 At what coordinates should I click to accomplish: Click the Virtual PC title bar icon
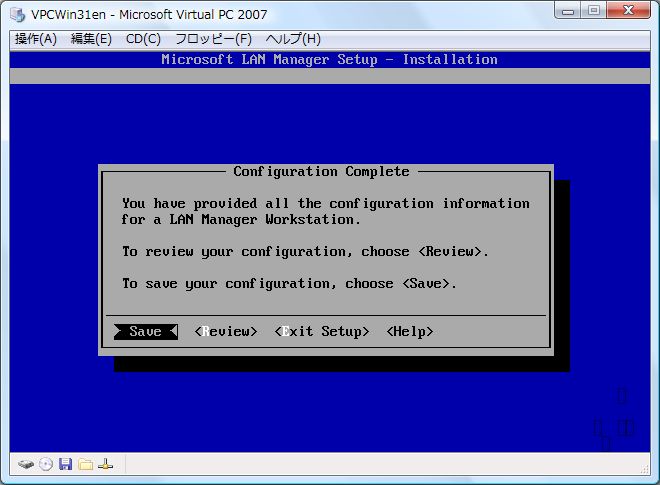[x=18, y=14]
